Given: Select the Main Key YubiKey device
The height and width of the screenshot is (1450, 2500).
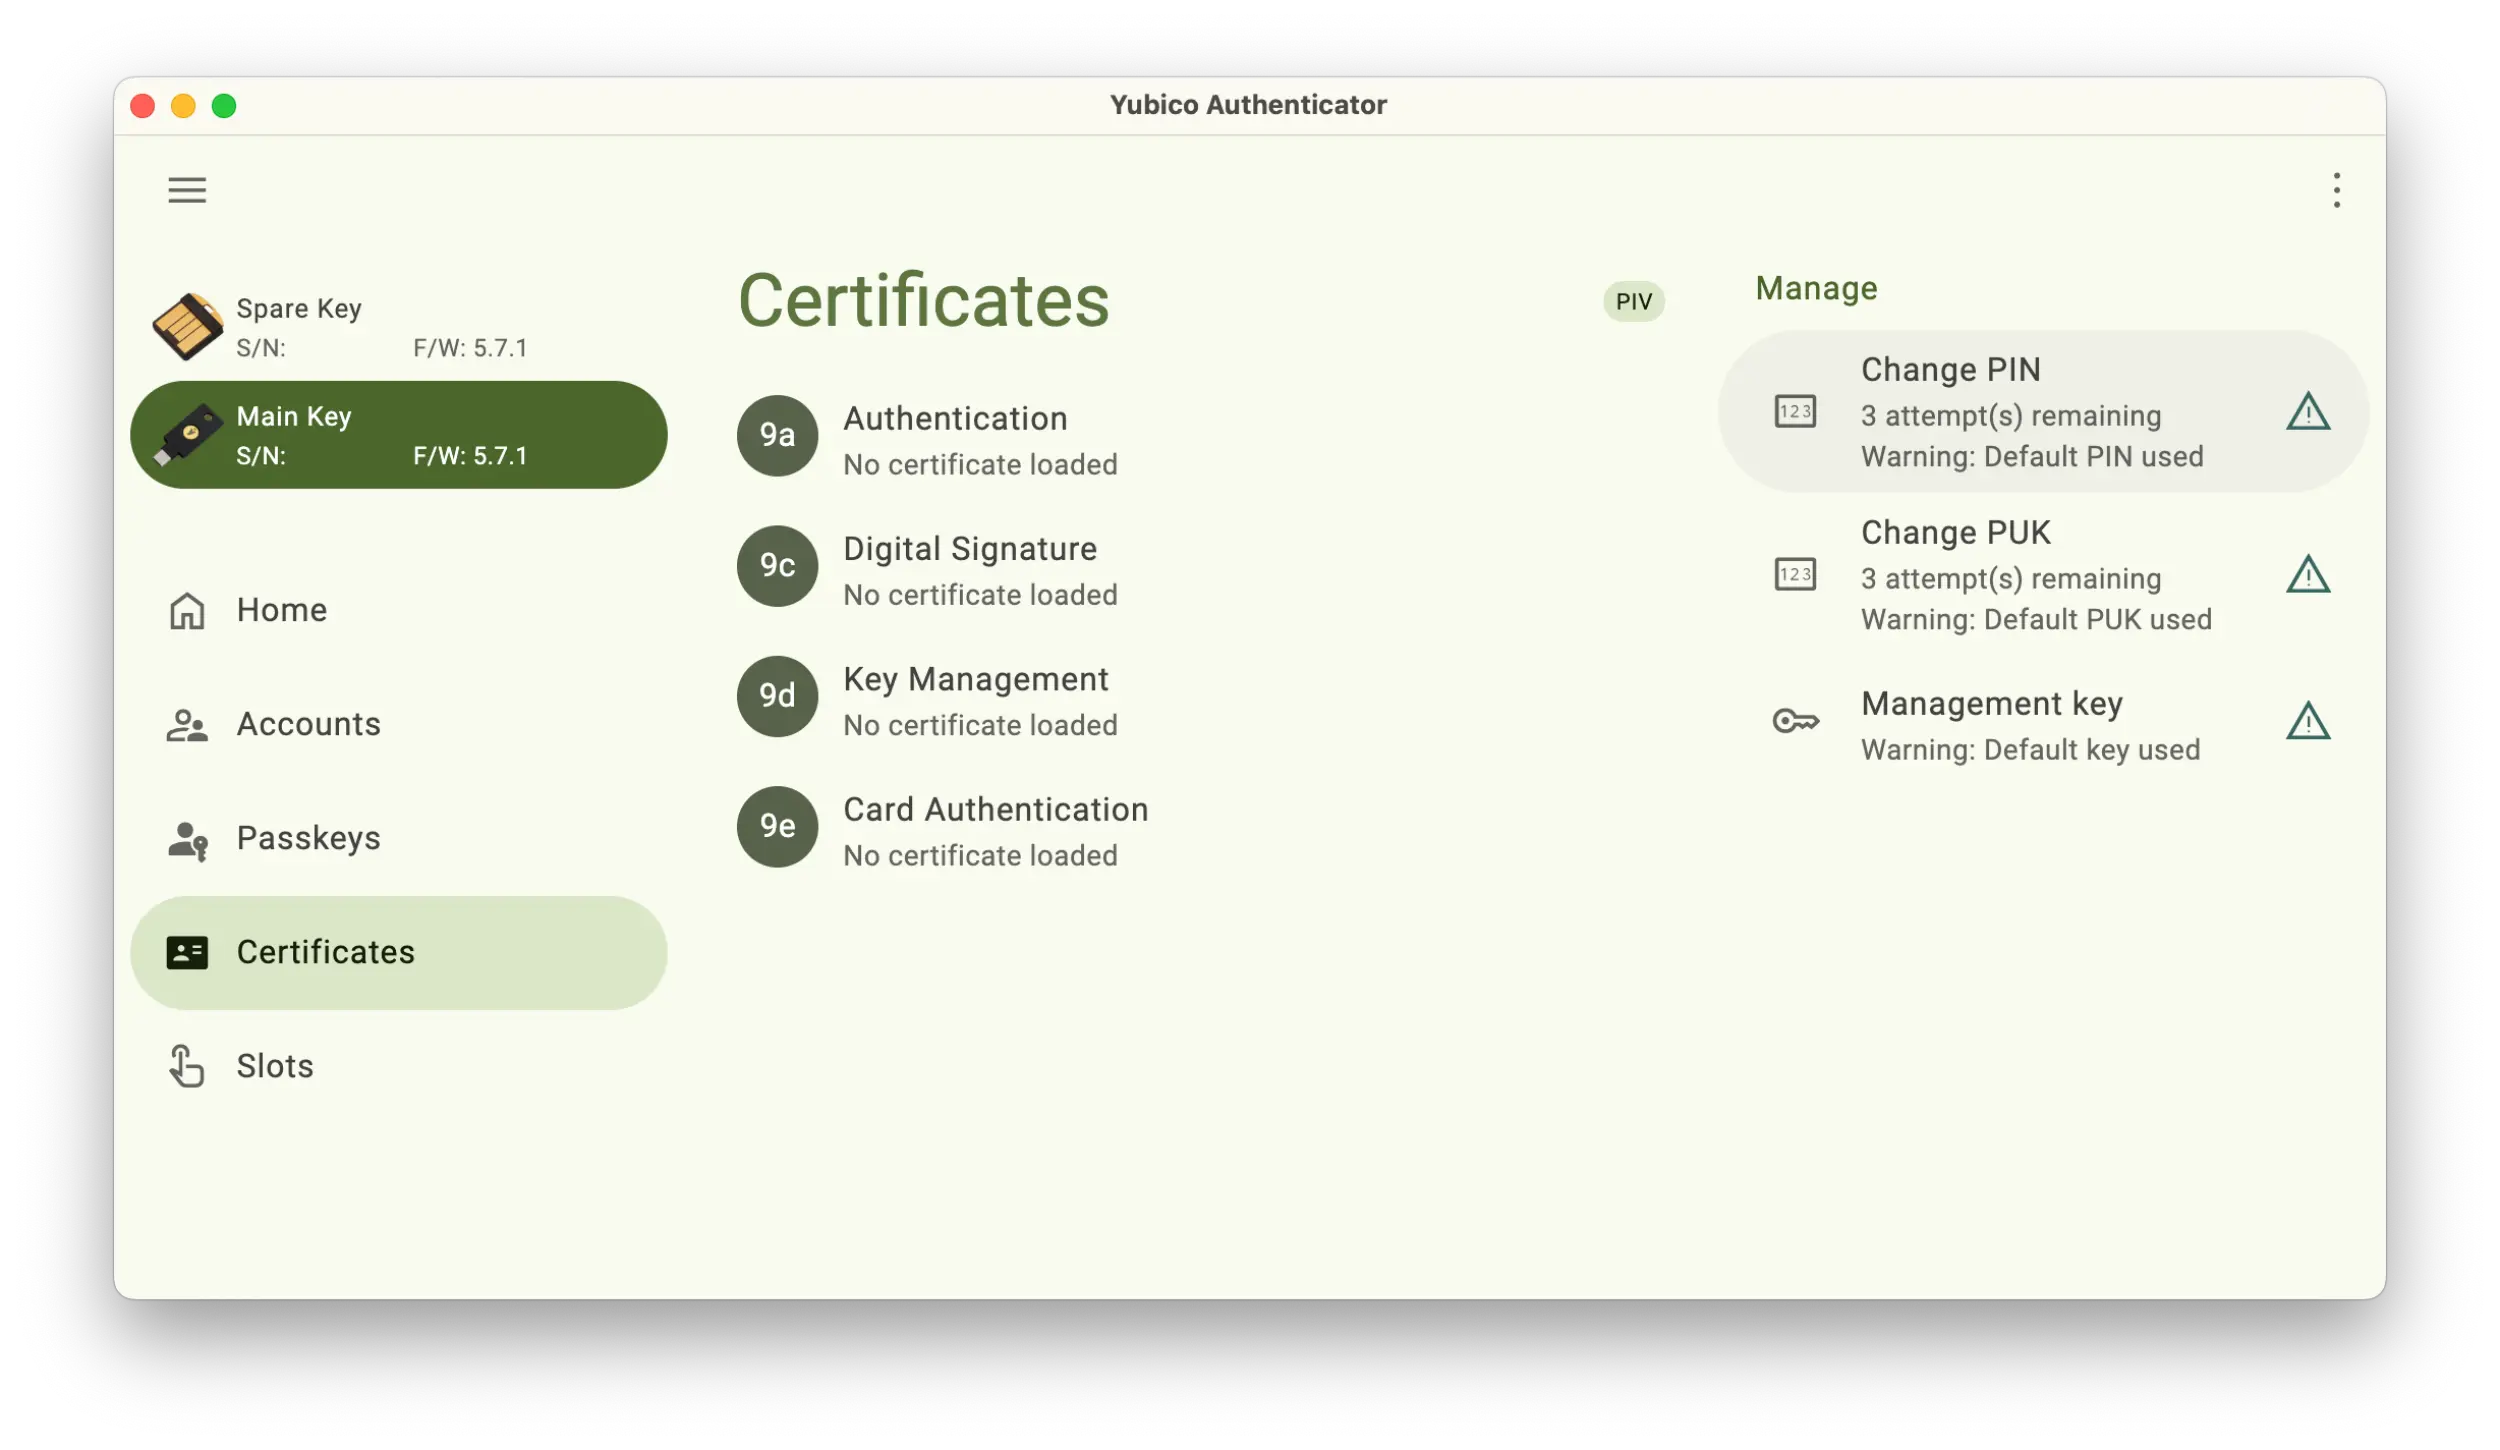Looking at the screenshot, I should point(397,434).
